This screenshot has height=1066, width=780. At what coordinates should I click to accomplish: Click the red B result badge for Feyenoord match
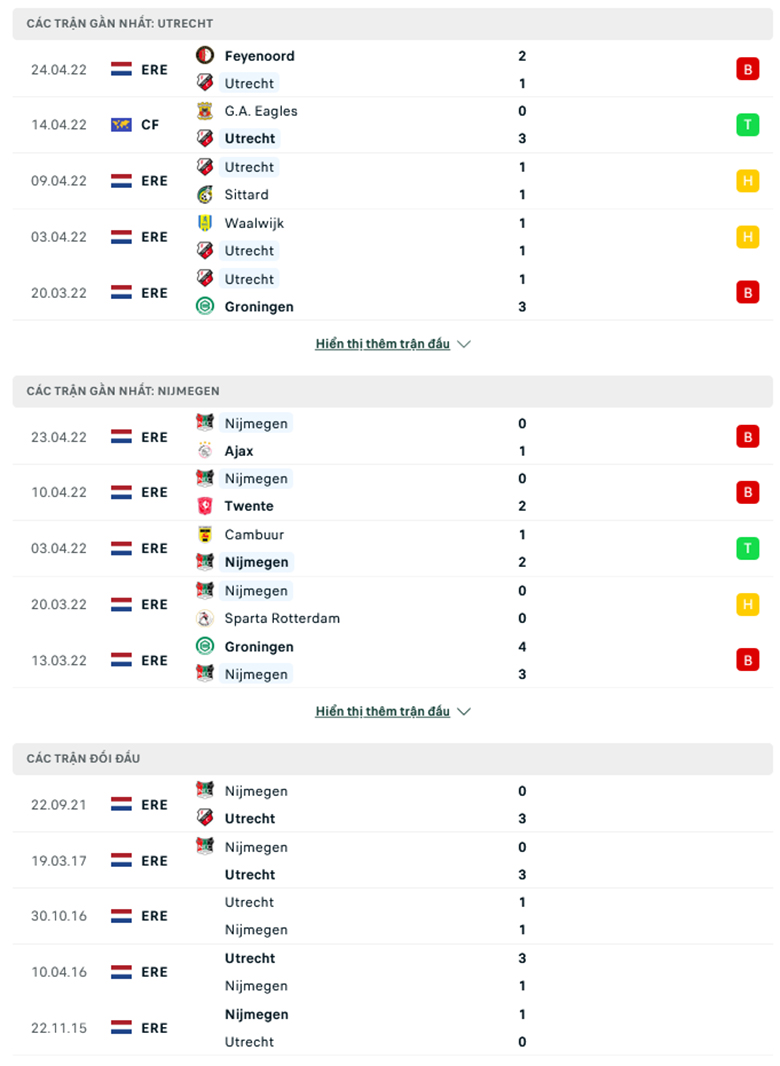point(747,69)
